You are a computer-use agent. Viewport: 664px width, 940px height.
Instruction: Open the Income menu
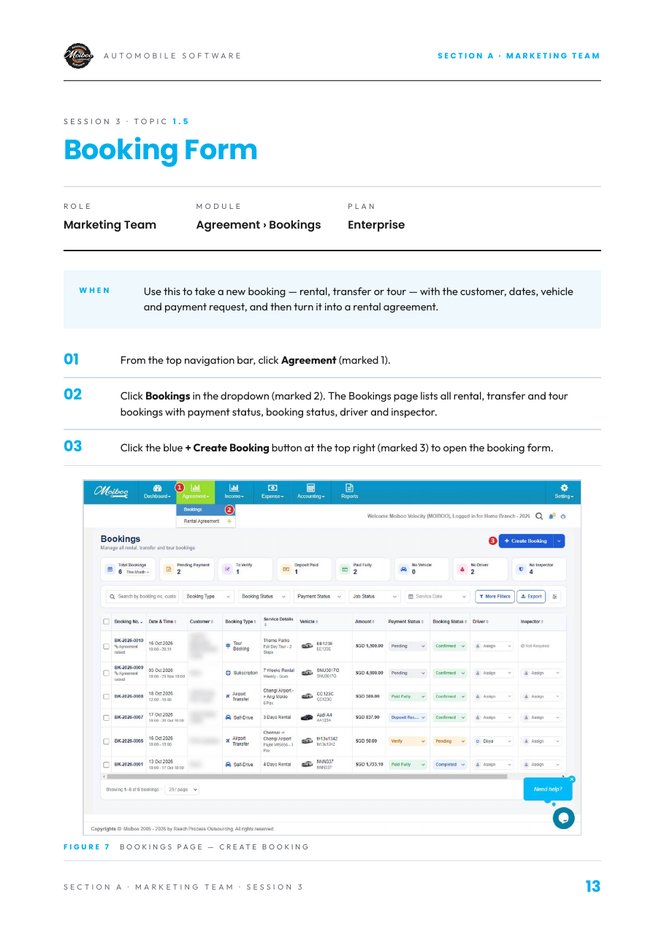coord(234,492)
